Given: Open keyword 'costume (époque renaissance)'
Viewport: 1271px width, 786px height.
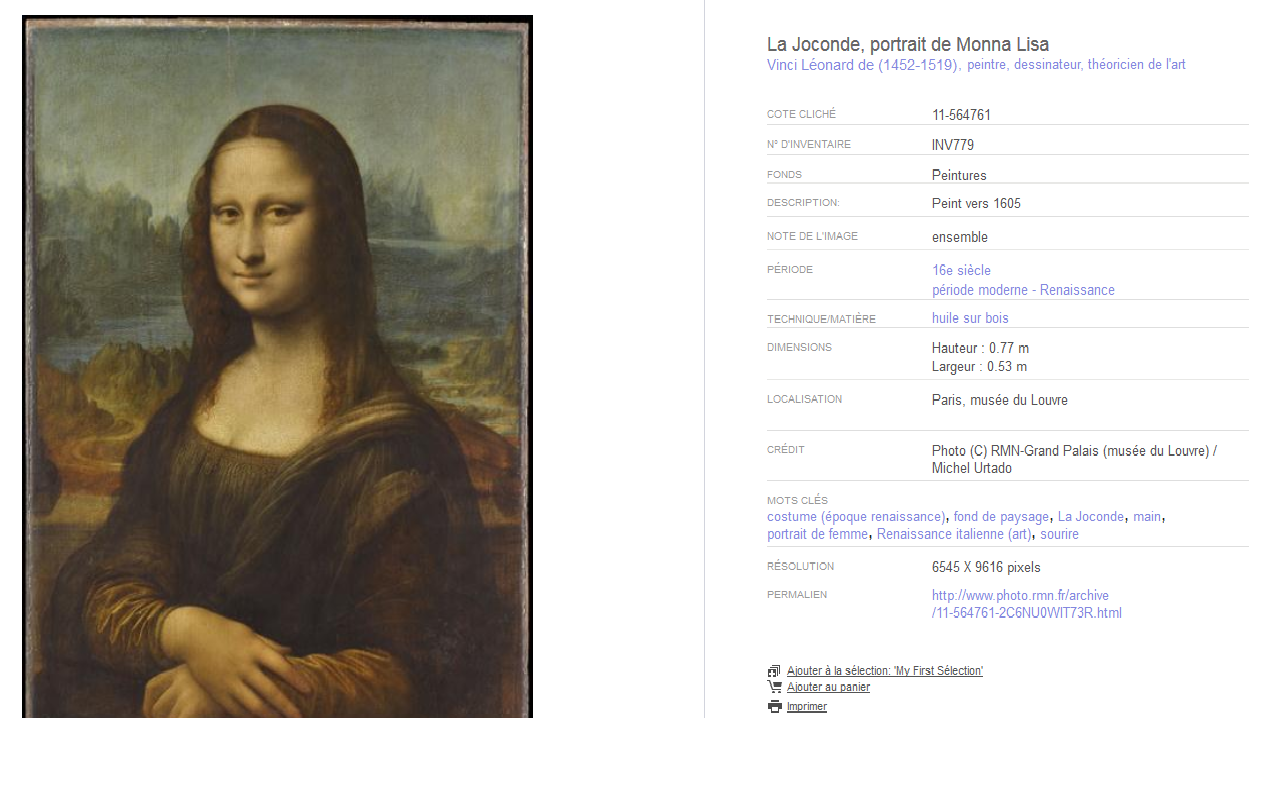Looking at the screenshot, I should point(856,517).
